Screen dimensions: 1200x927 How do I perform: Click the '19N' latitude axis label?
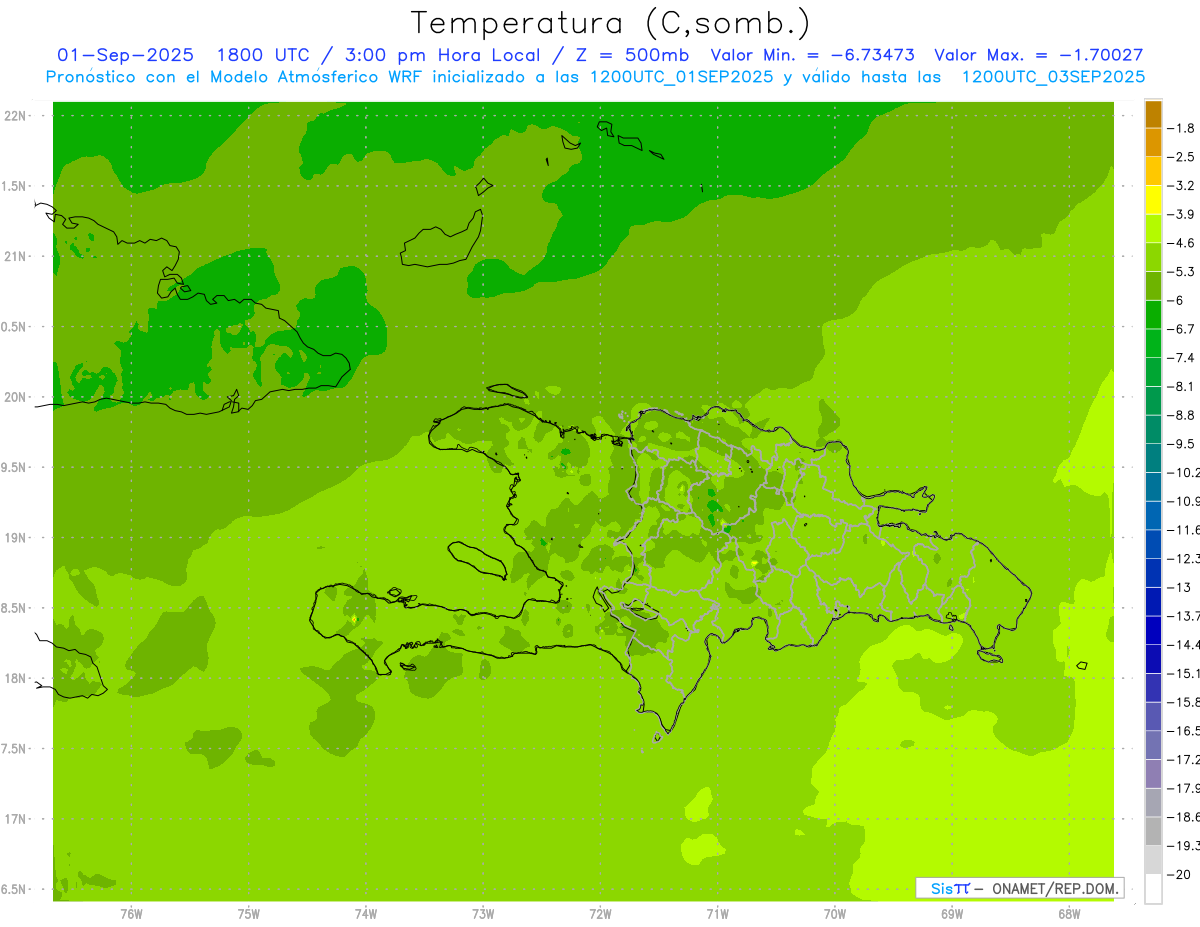pyautogui.click(x=16, y=537)
